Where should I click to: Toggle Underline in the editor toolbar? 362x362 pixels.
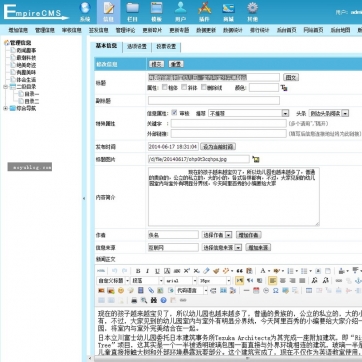(157, 271)
